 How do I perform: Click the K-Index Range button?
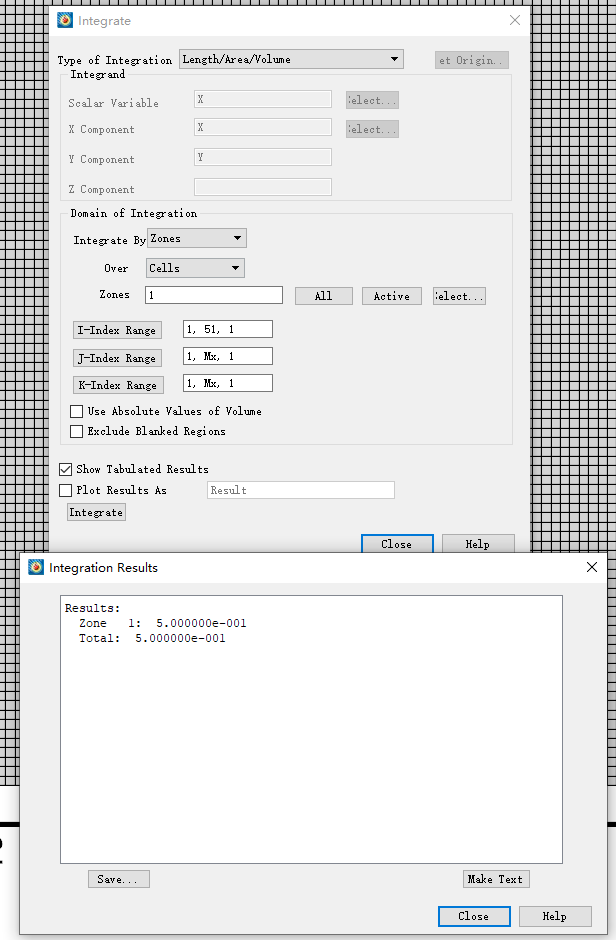[x=118, y=385]
